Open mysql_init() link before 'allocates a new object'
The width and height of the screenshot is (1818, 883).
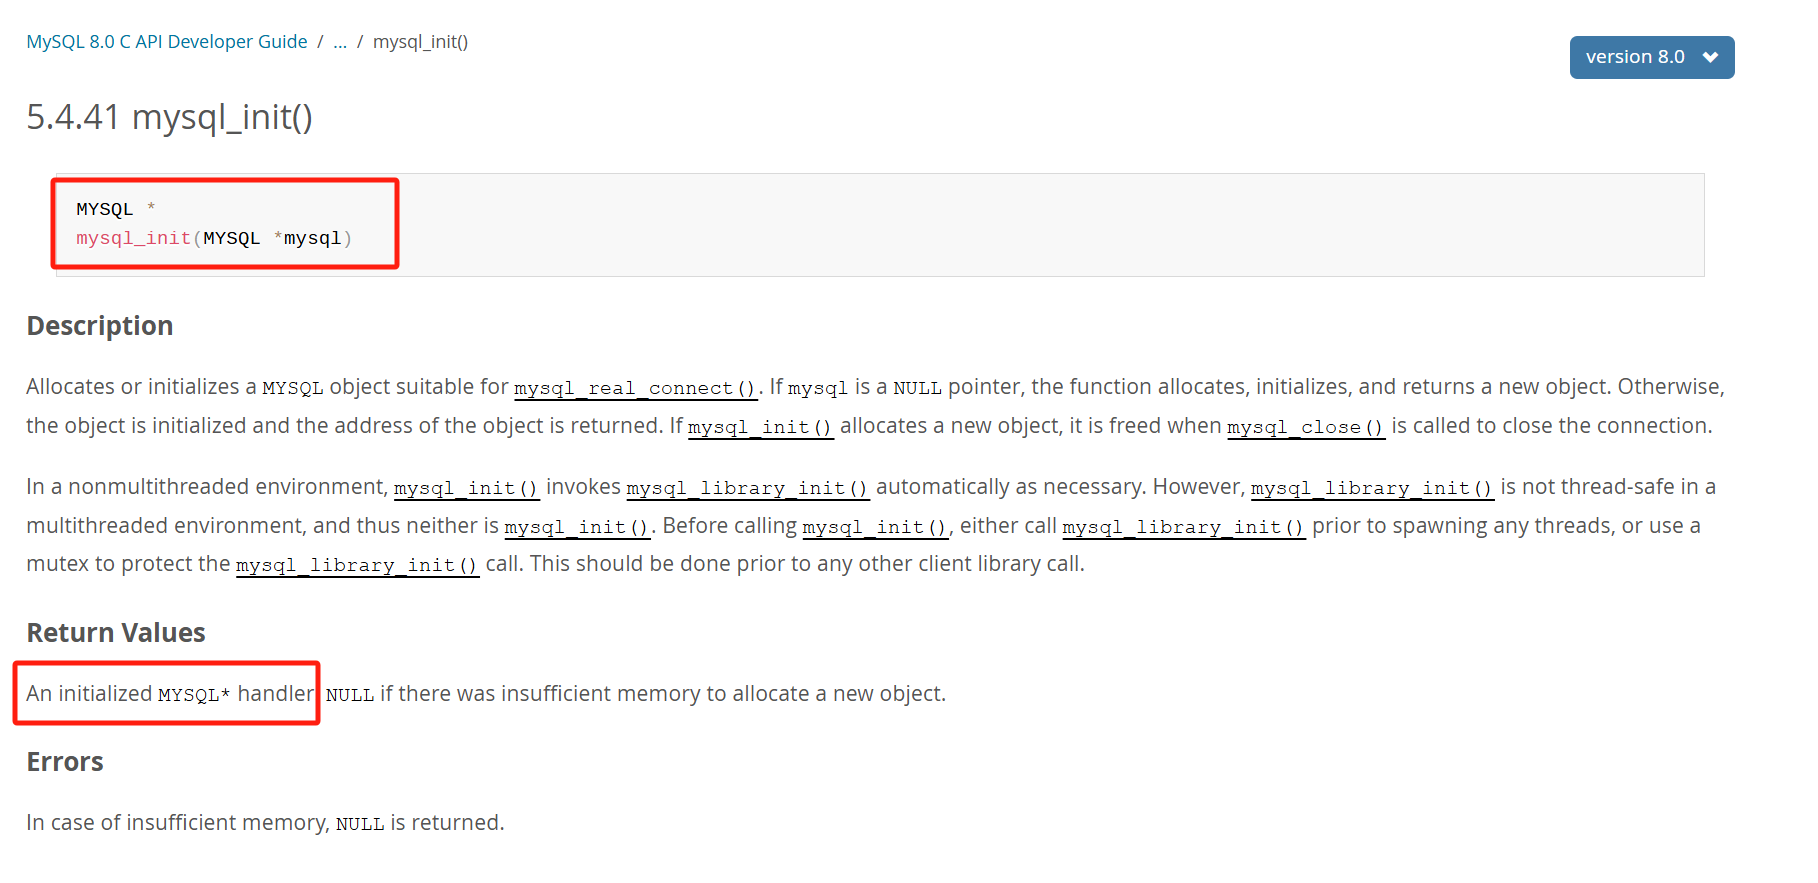point(760,427)
